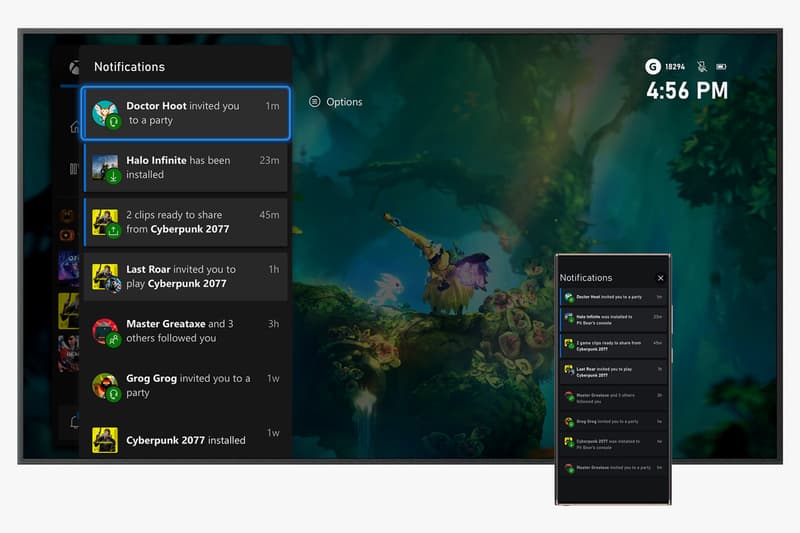Click the Xbox logo in guide
800x533 pixels.
[x=74, y=68]
